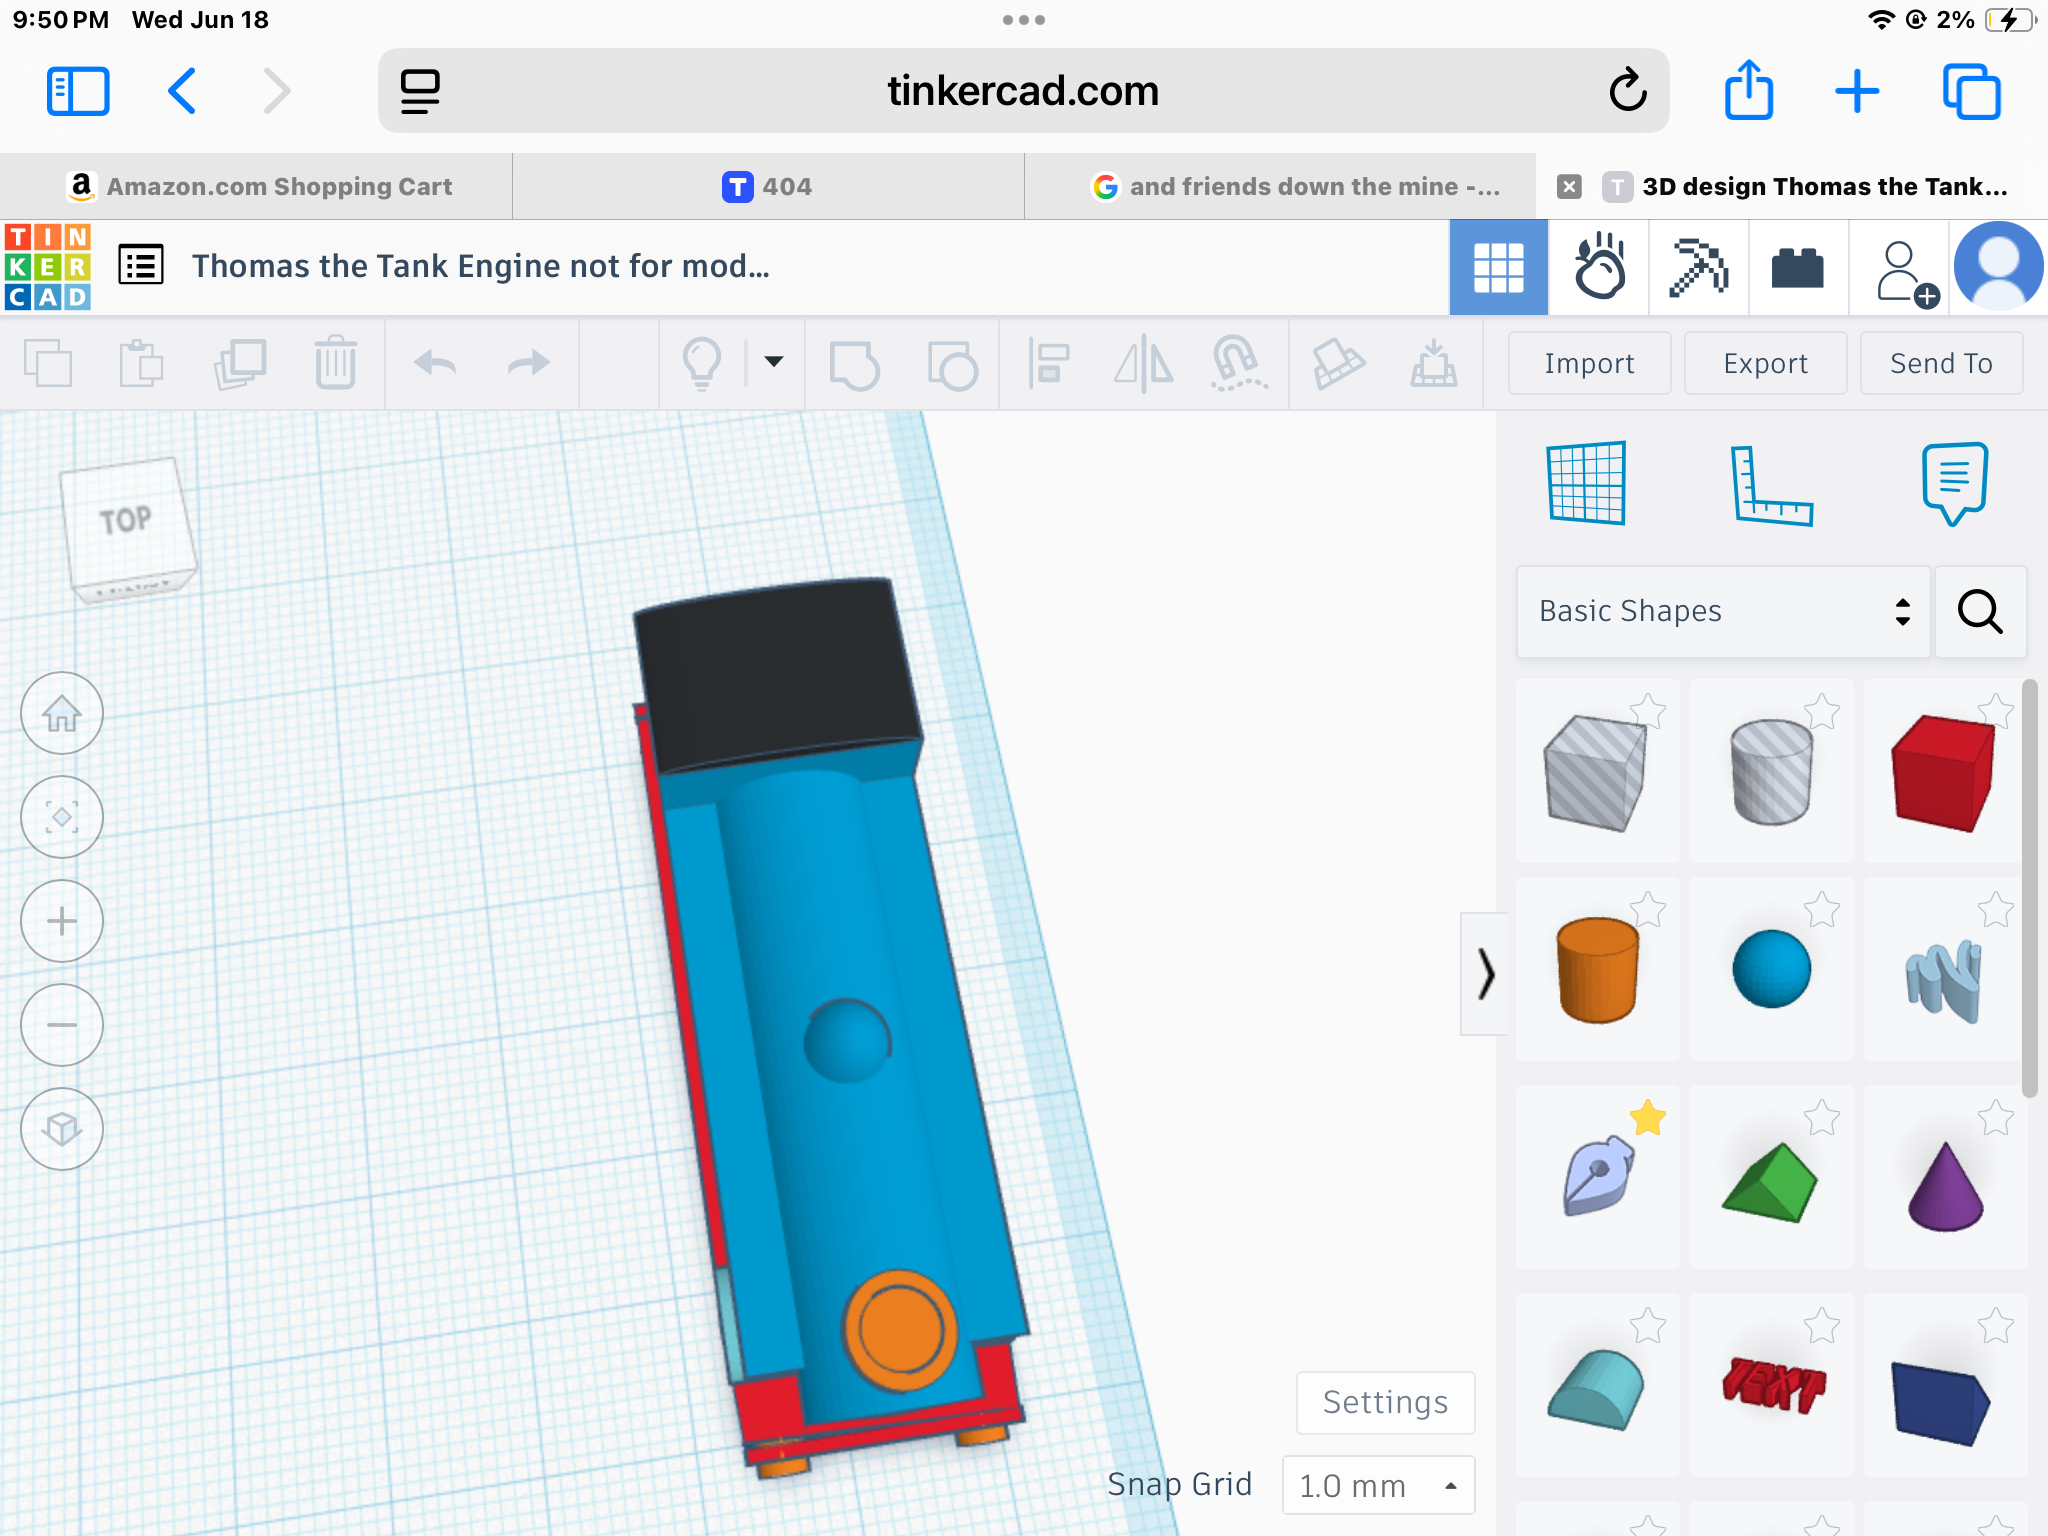Click the Mirror tool icon
The height and width of the screenshot is (1536, 2048).
click(1144, 363)
